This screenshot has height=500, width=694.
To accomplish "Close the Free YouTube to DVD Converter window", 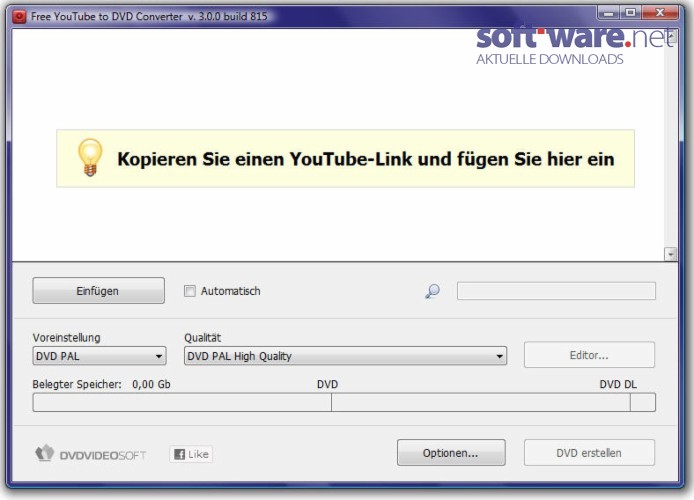I will (660, 13).
